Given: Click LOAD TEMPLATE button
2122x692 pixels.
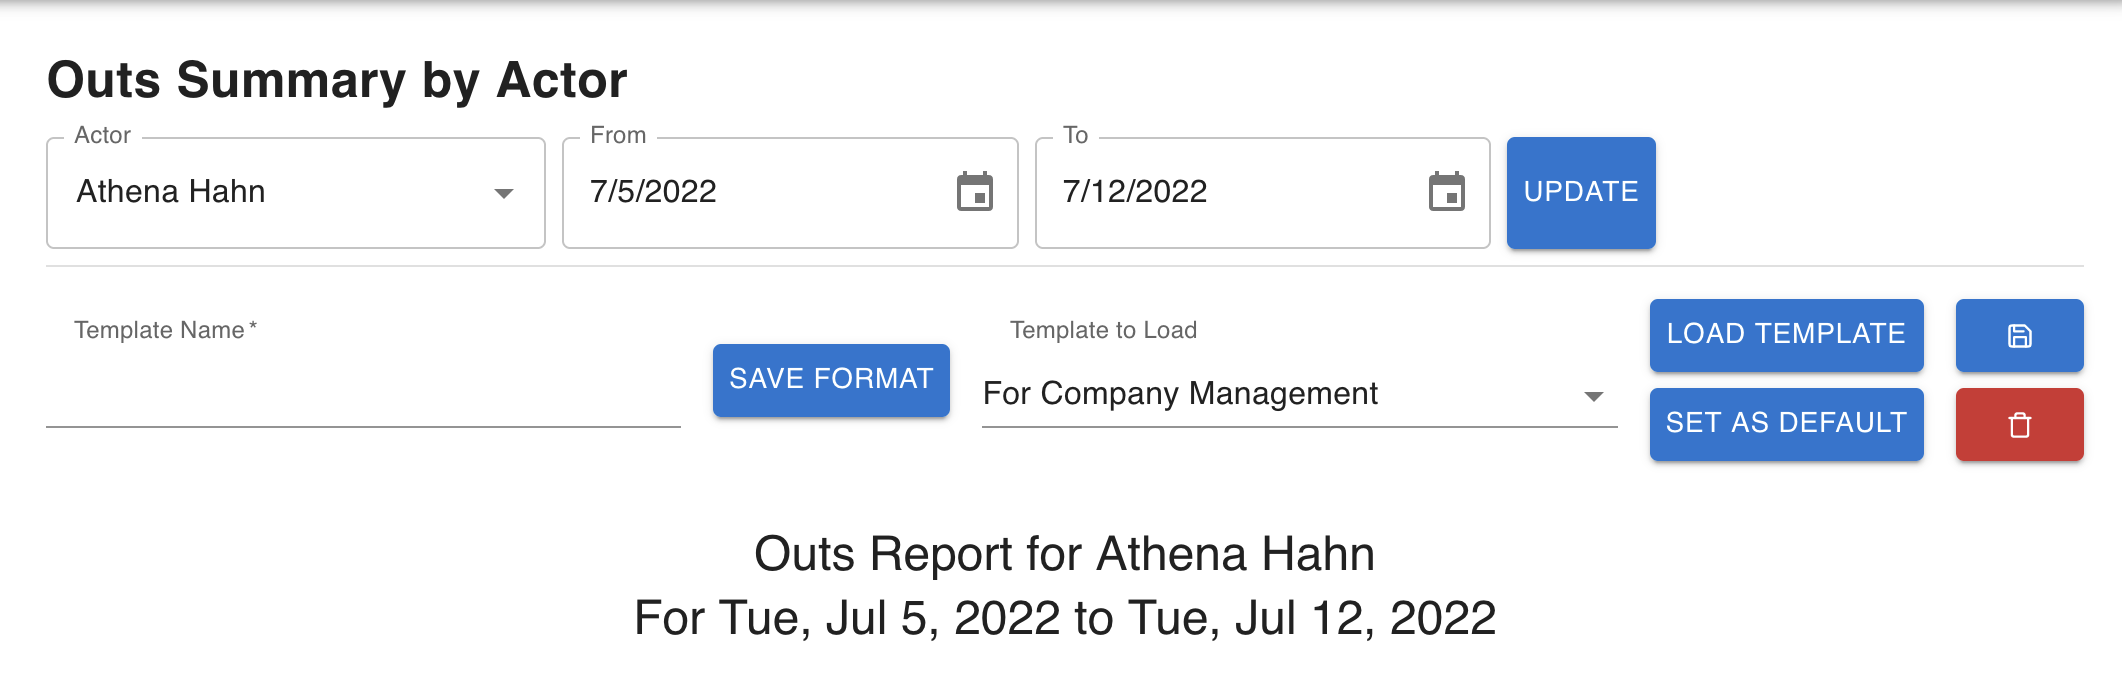Looking at the screenshot, I should tap(1786, 335).
